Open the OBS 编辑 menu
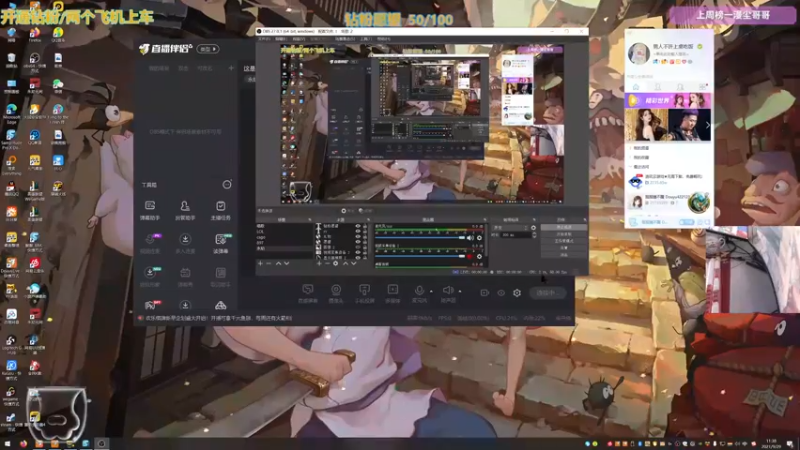The image size is (800, 450). click(281, 39)
